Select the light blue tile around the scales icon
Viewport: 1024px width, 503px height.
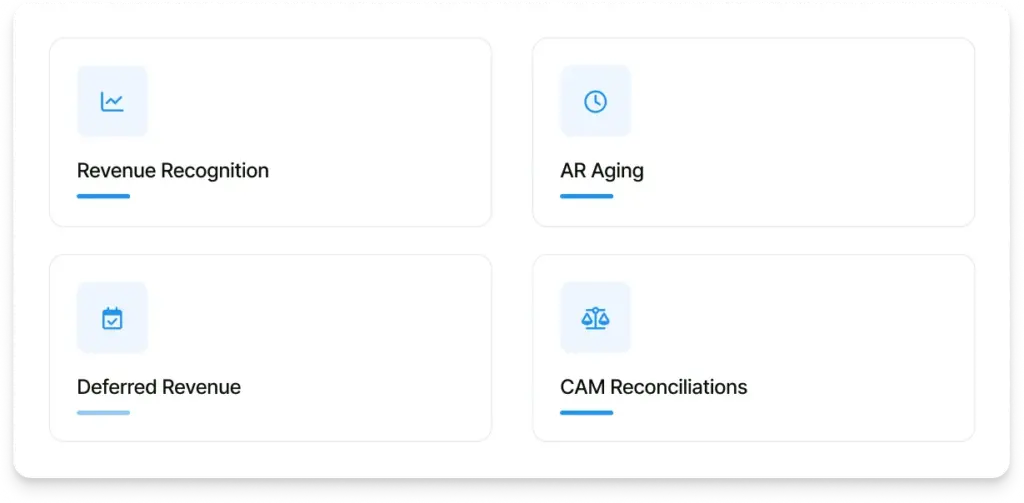(x=596, y=317)
